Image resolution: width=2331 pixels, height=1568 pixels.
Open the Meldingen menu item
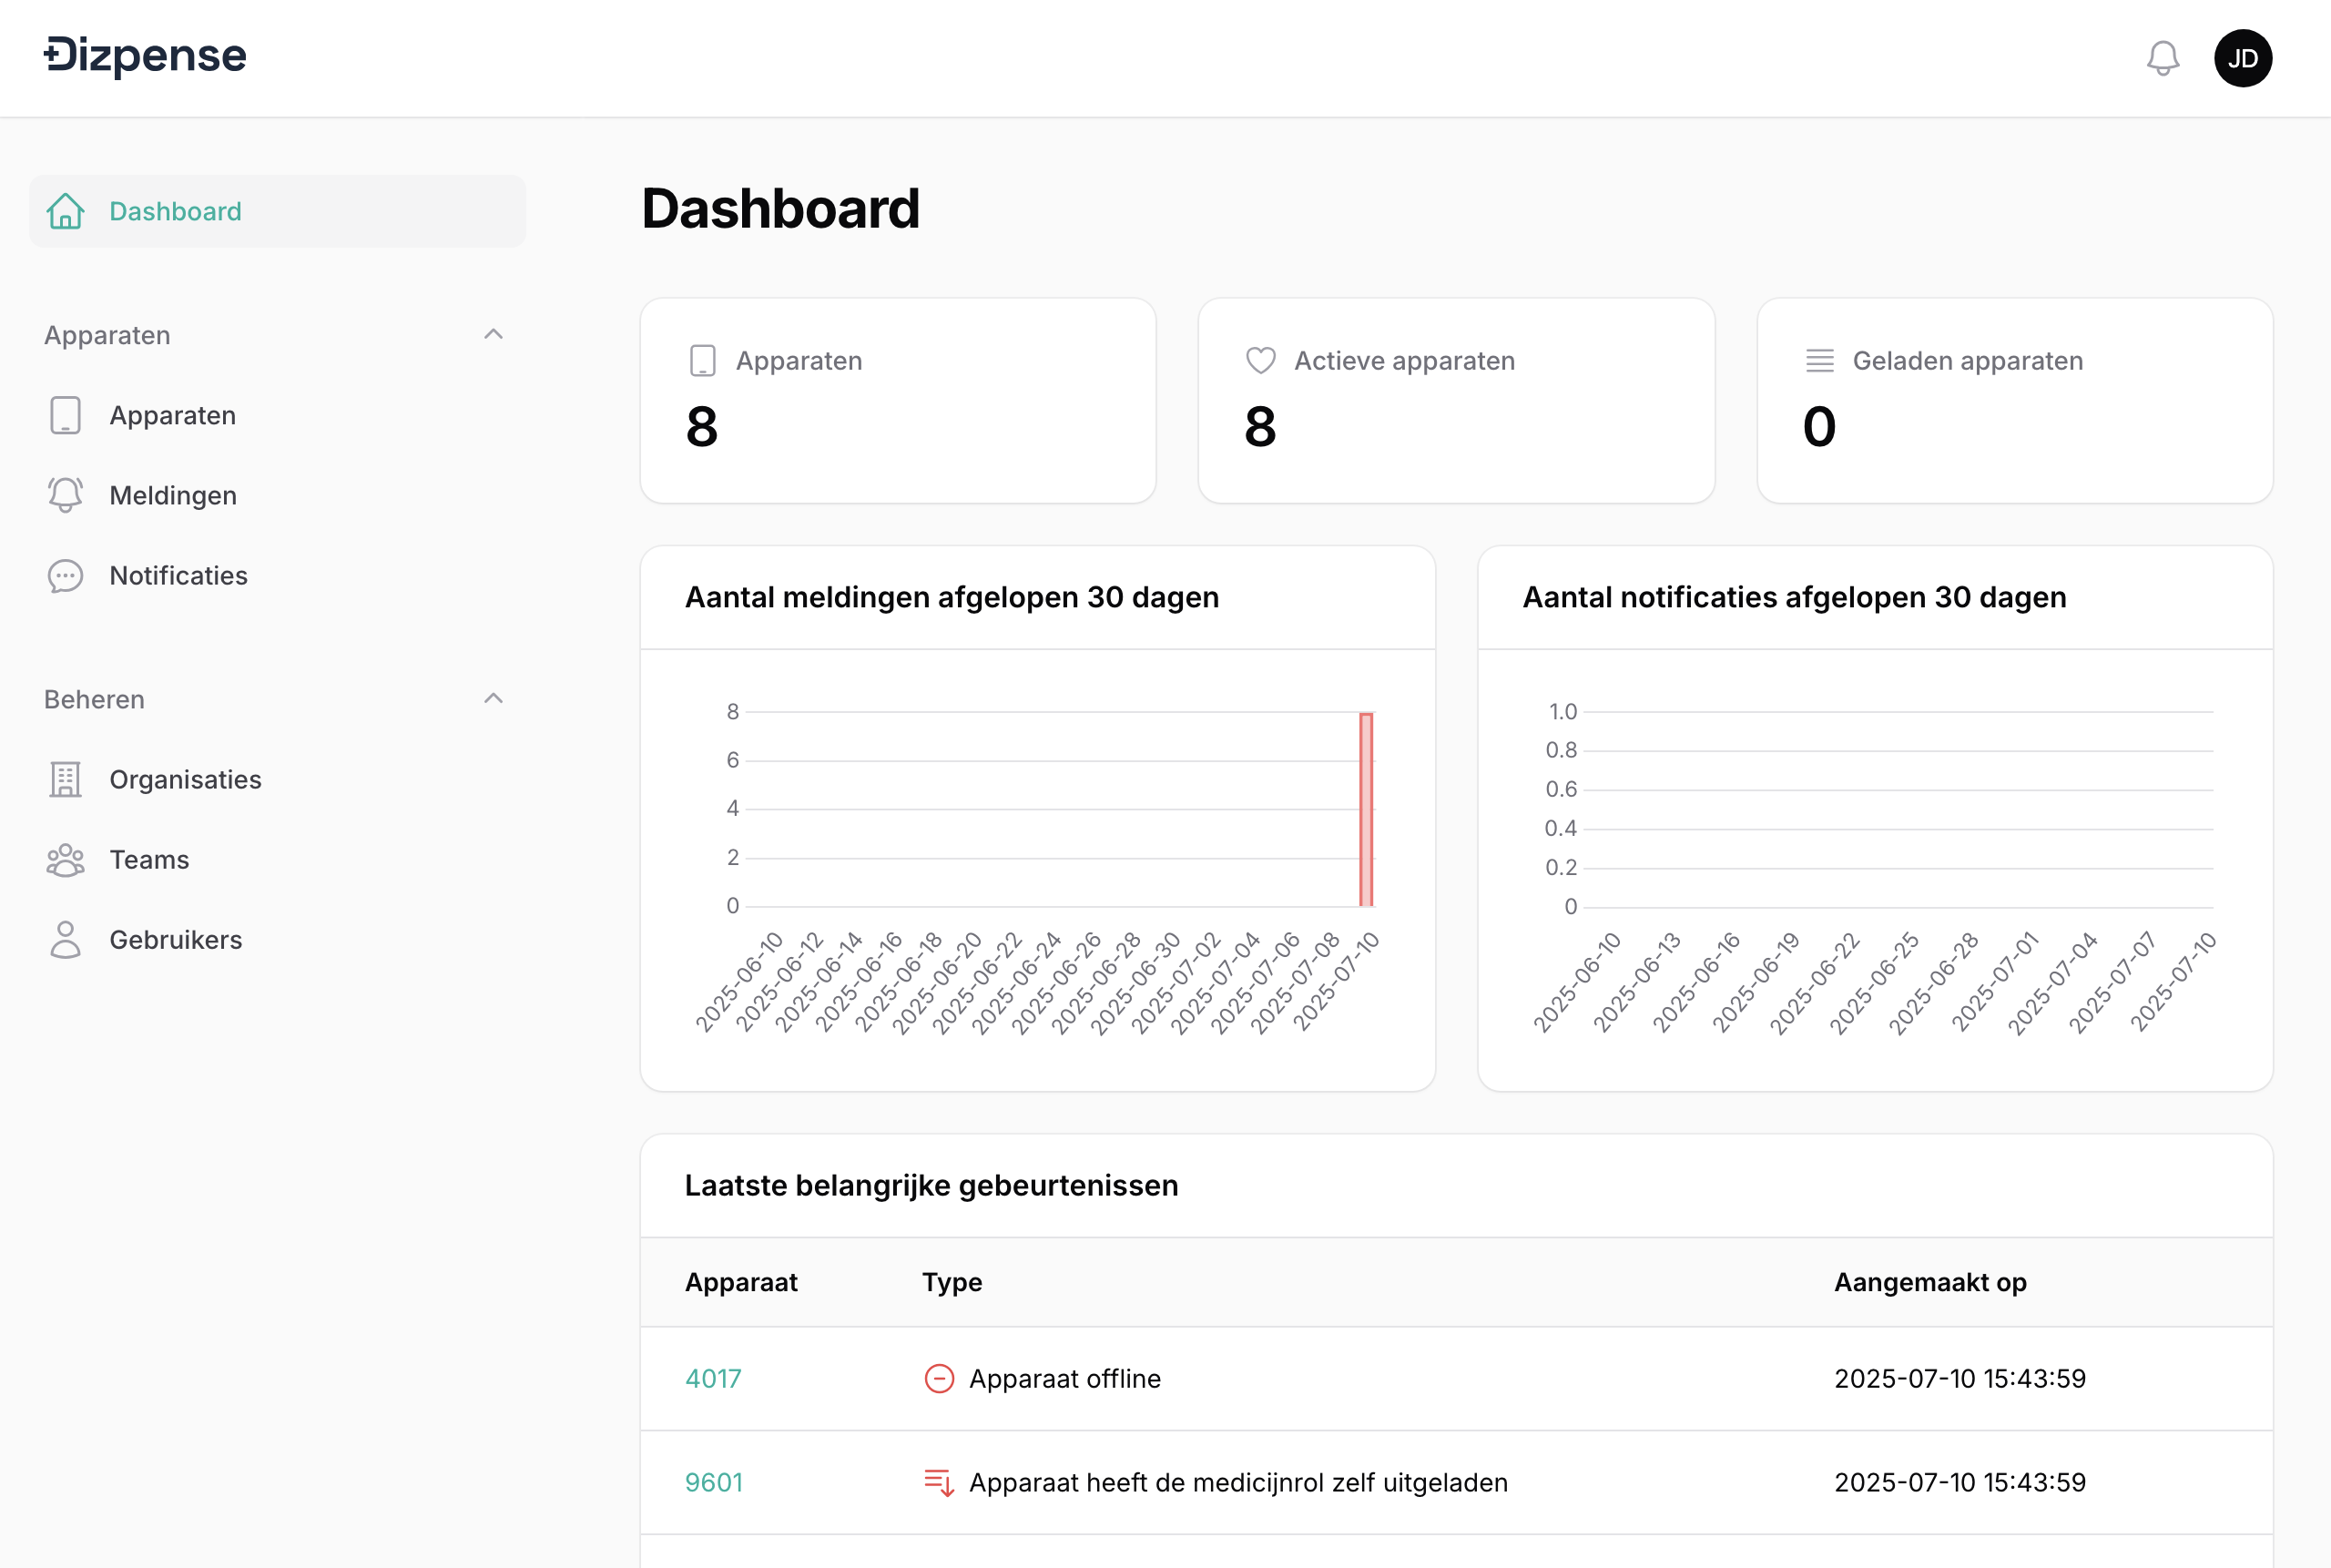tap(173, 495)
